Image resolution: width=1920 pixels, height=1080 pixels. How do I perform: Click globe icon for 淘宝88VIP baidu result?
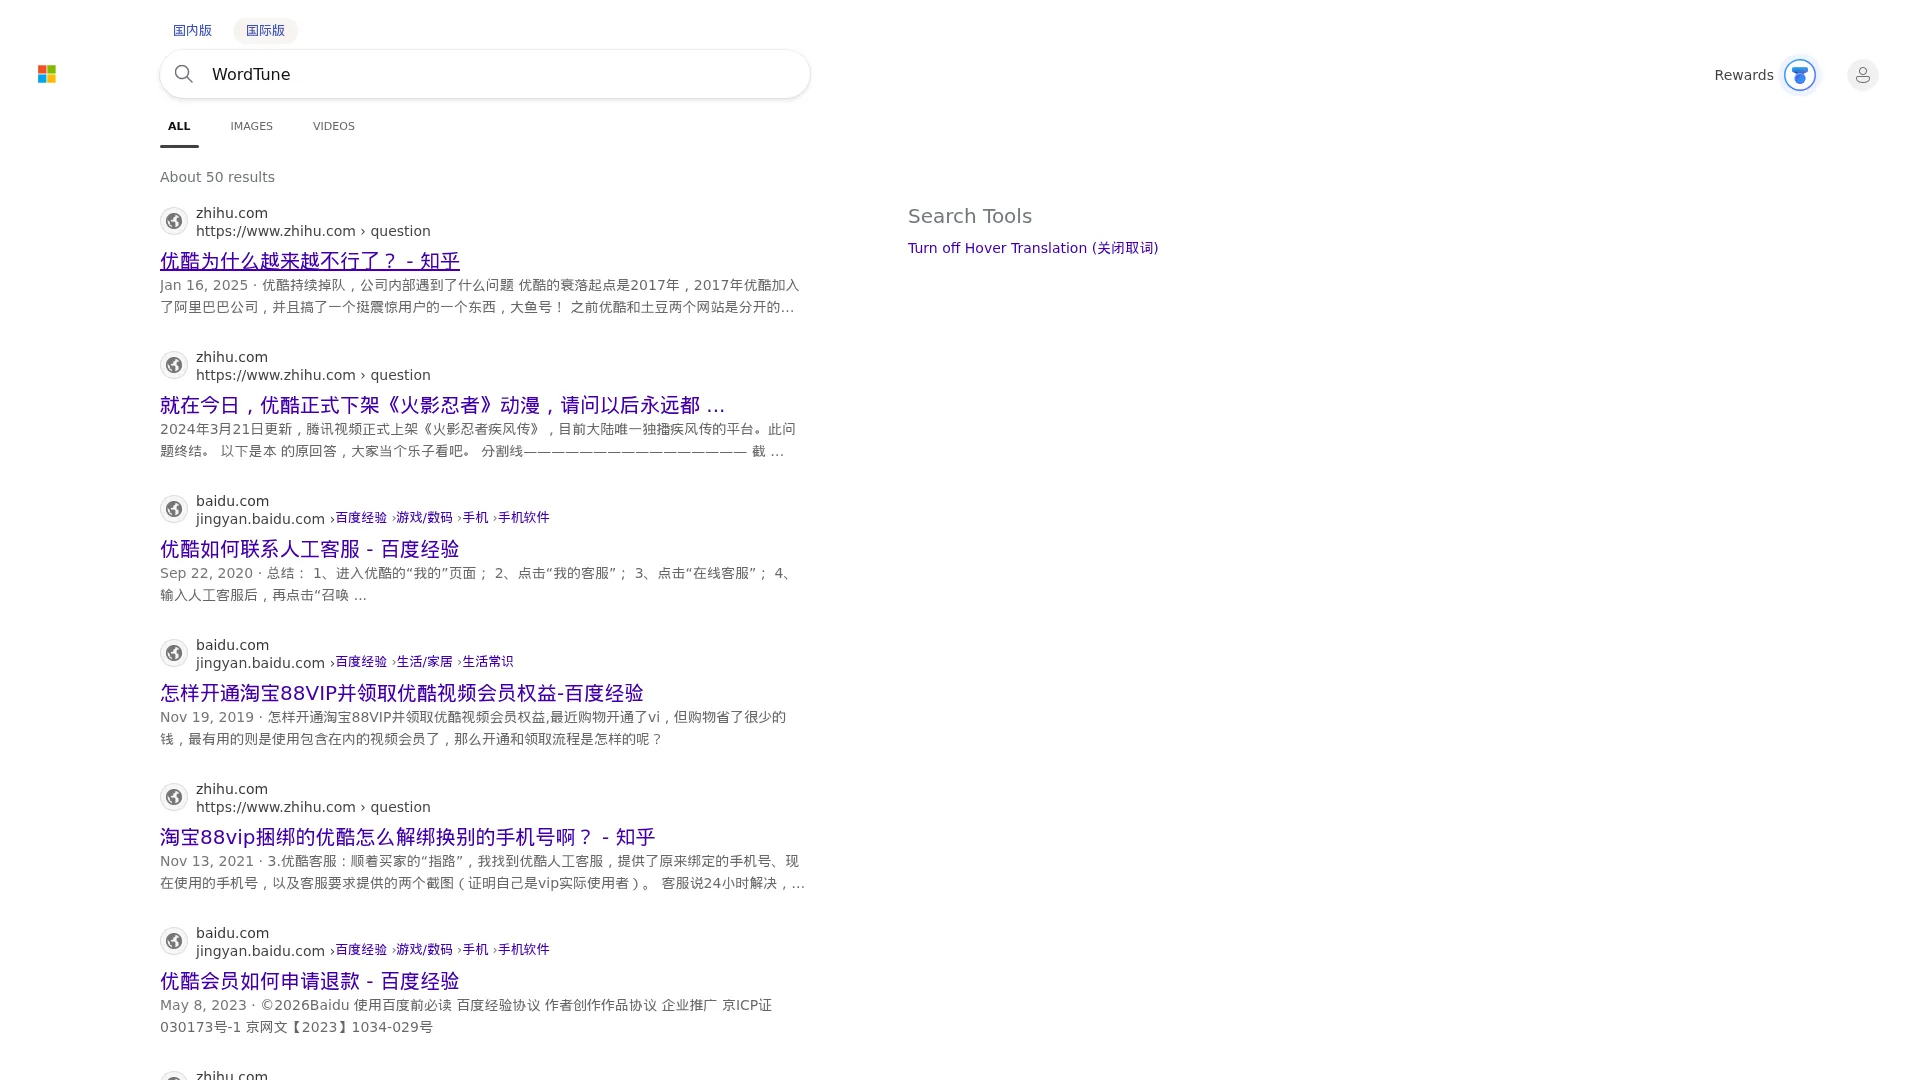pyautogui.click(x=174, y=653)
